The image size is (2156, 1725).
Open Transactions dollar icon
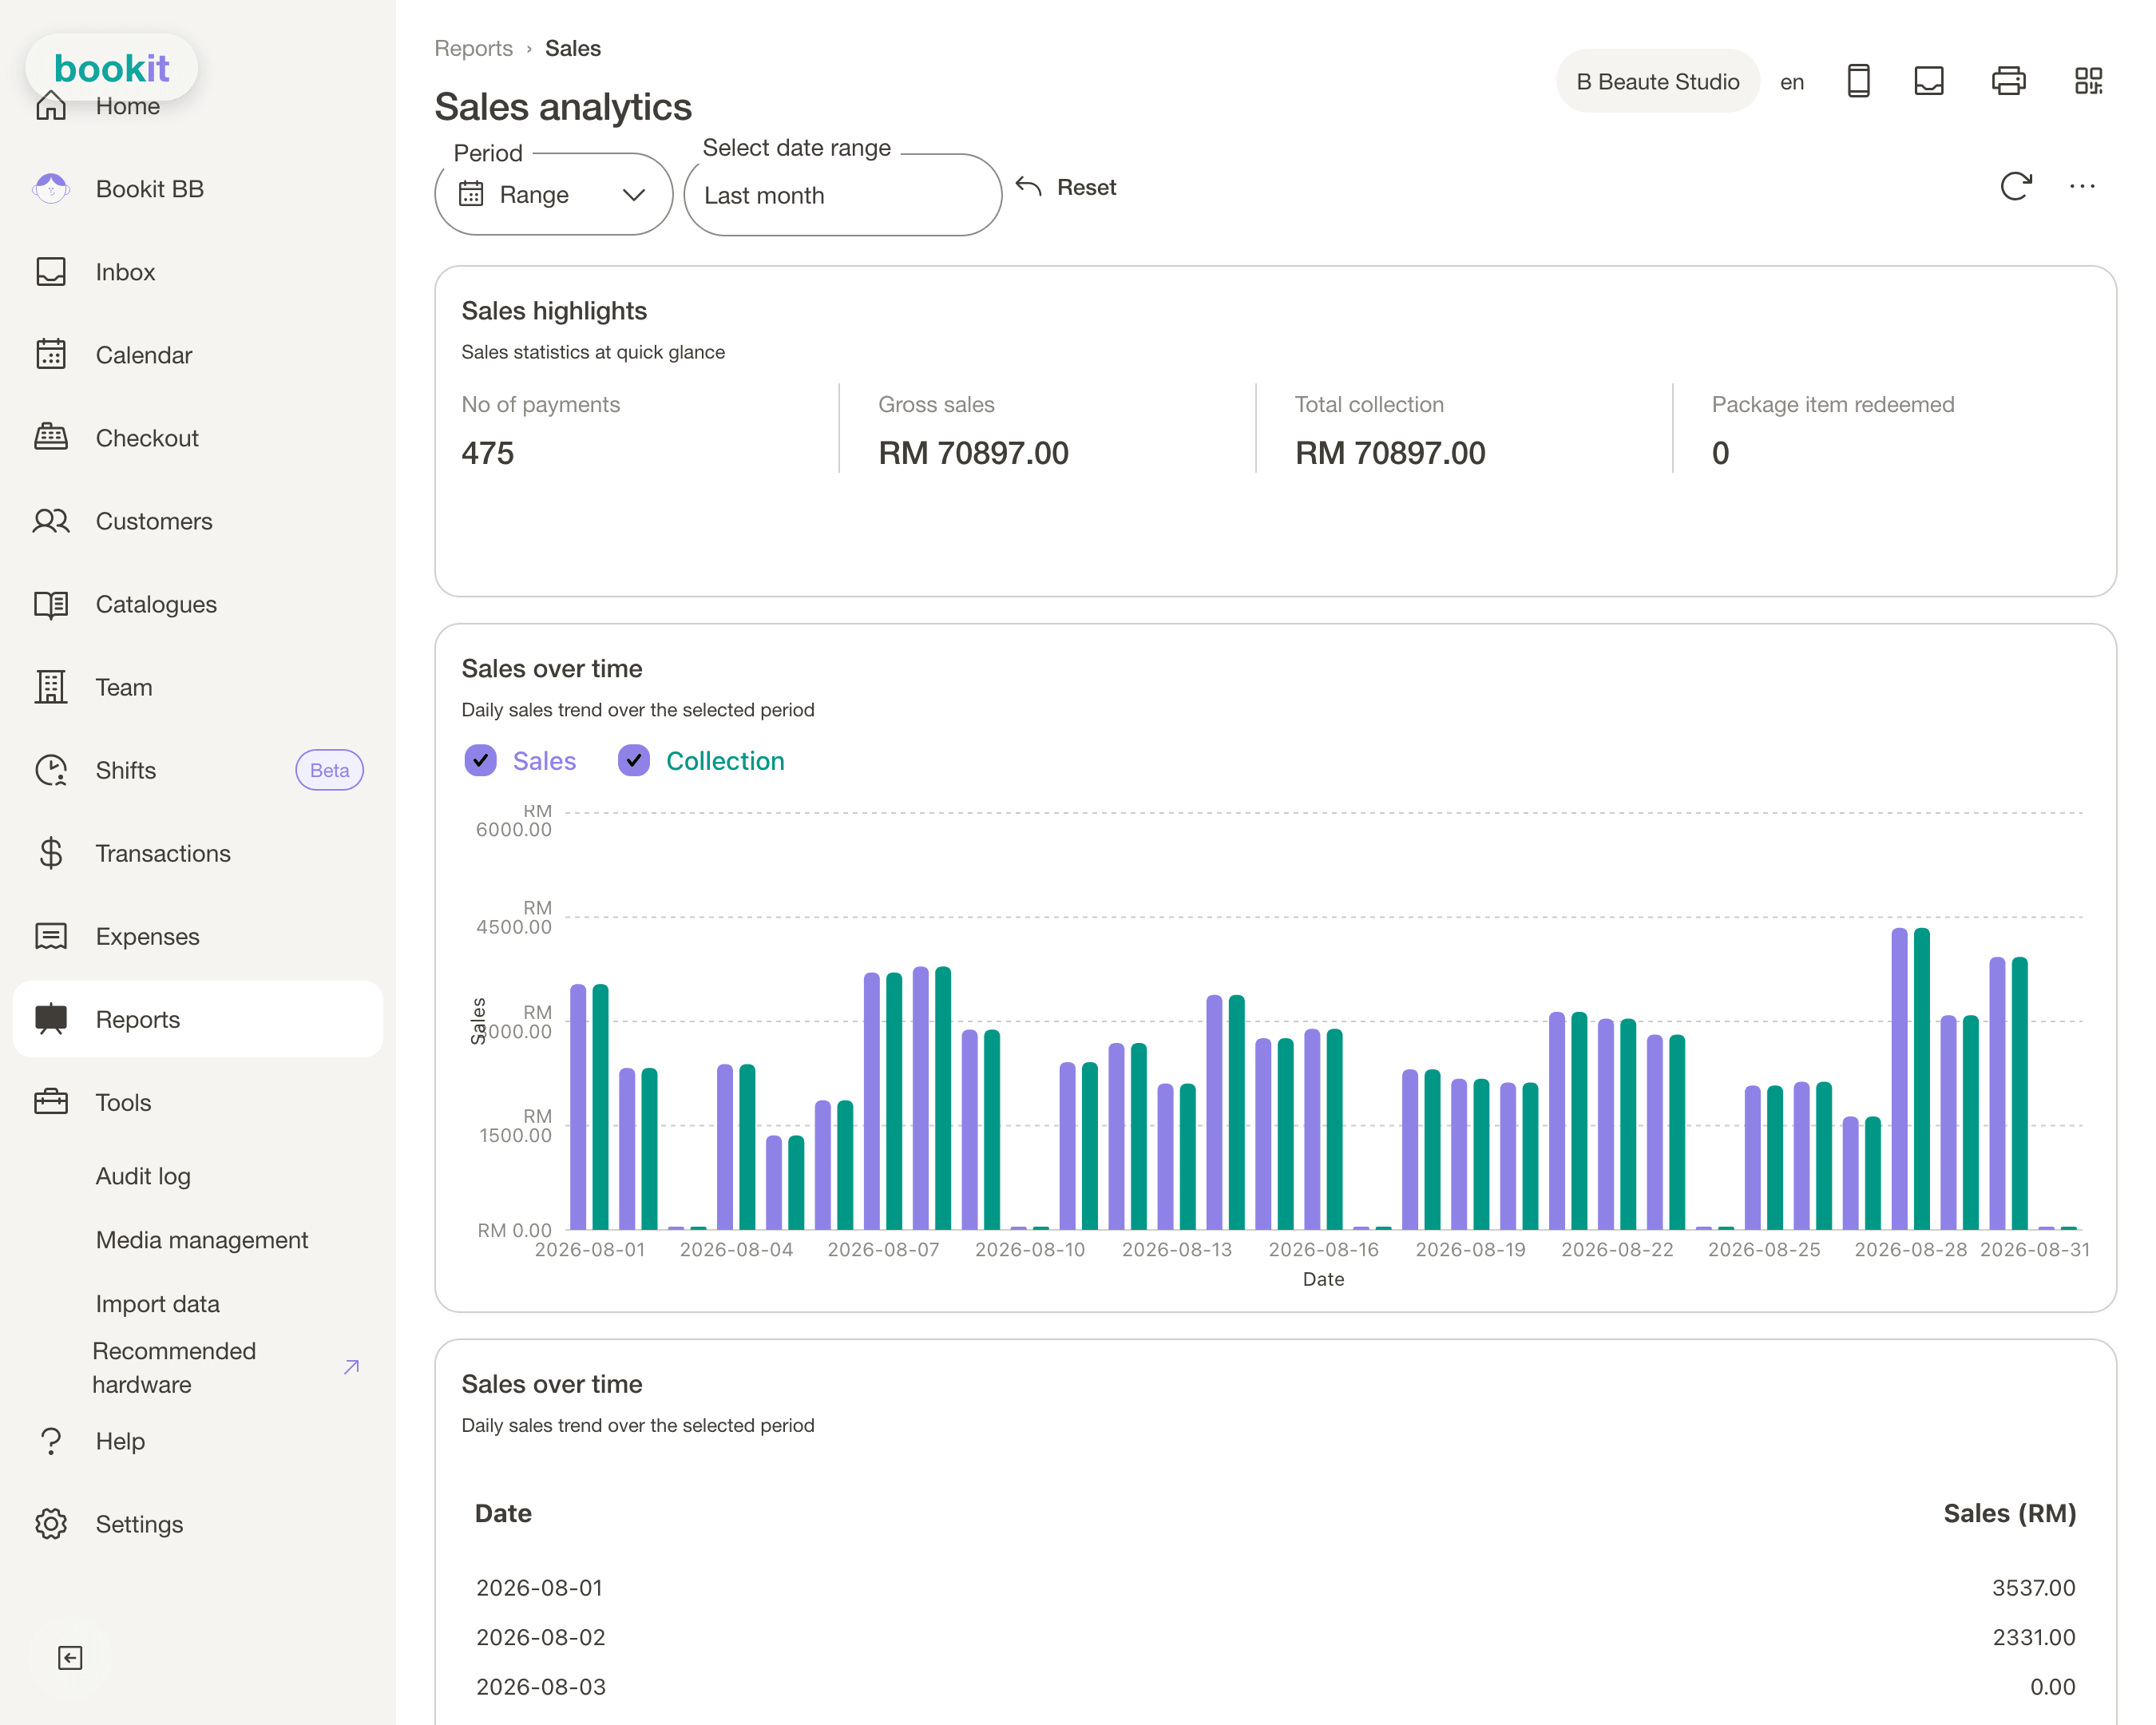tap(51, 852)
